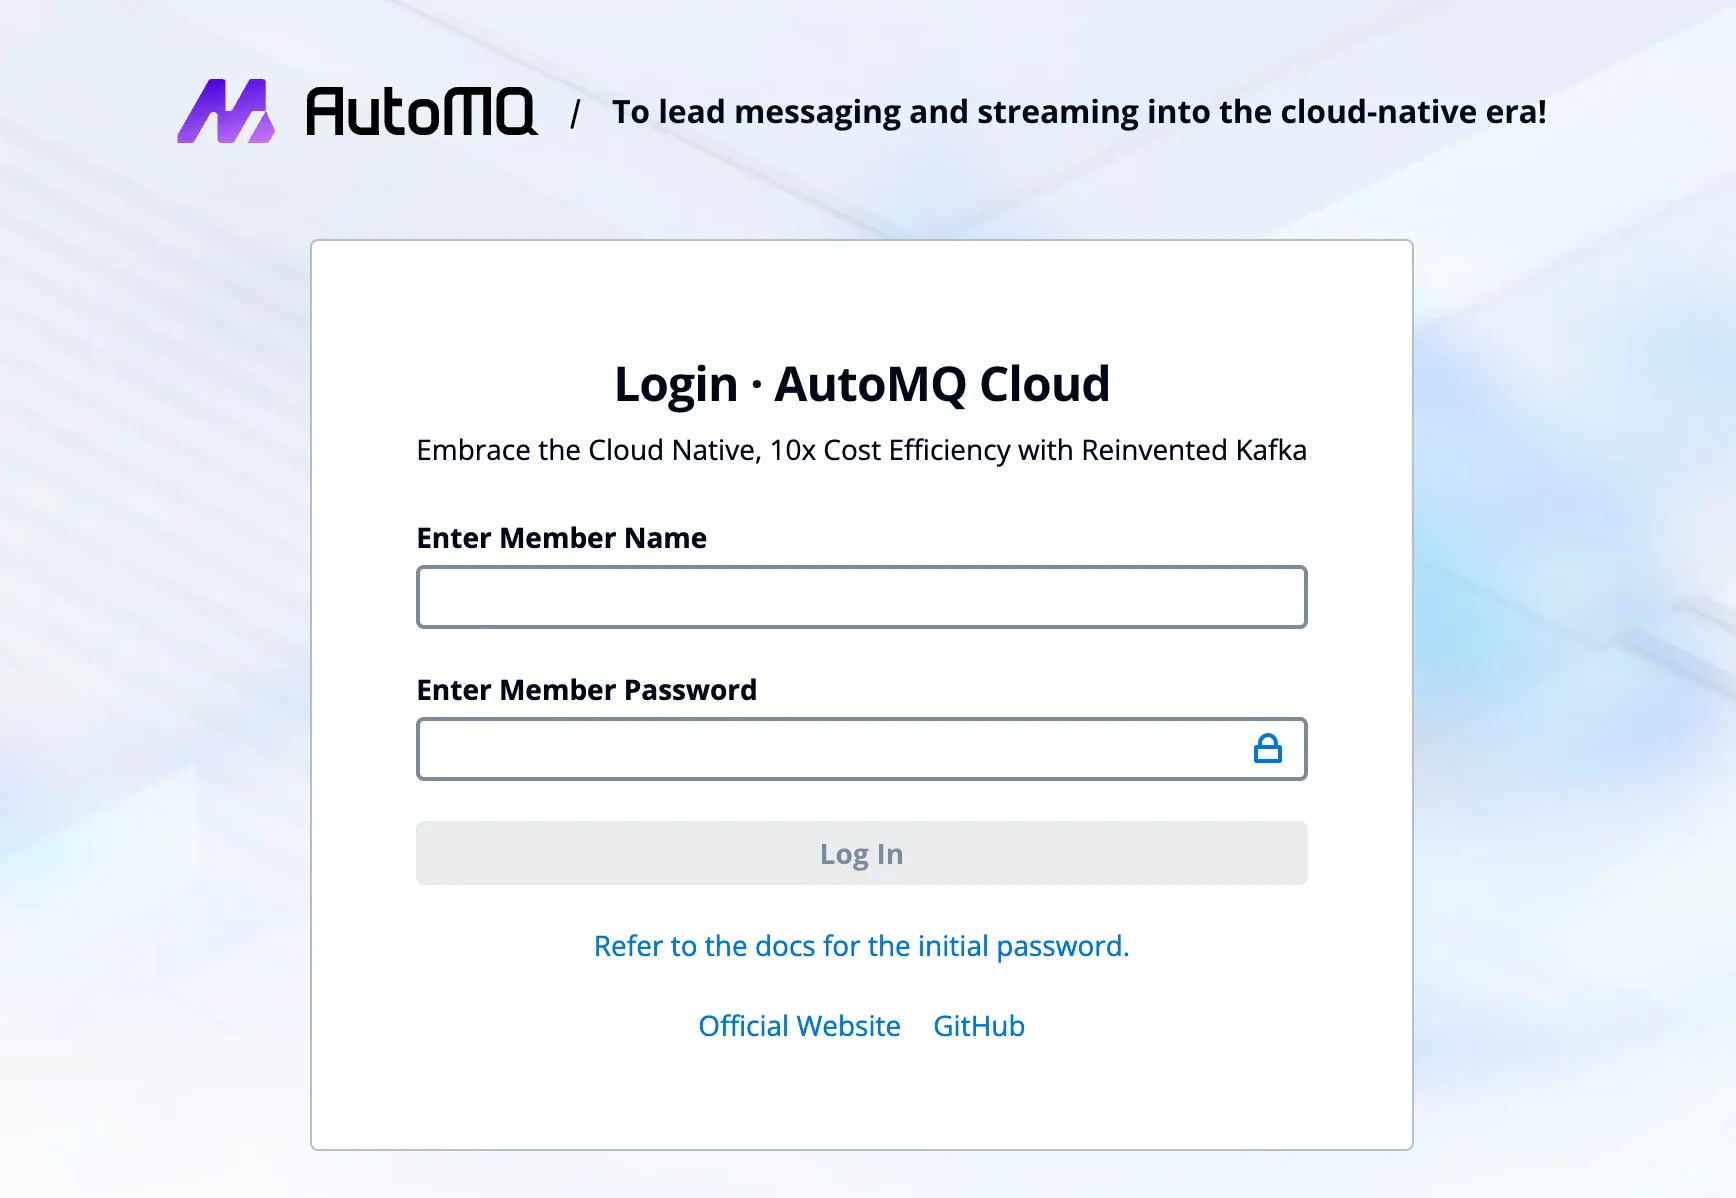The image size is (1736, 1198).
Task: Focus the Enter Member Name input
Action: [x=861, y=597]
